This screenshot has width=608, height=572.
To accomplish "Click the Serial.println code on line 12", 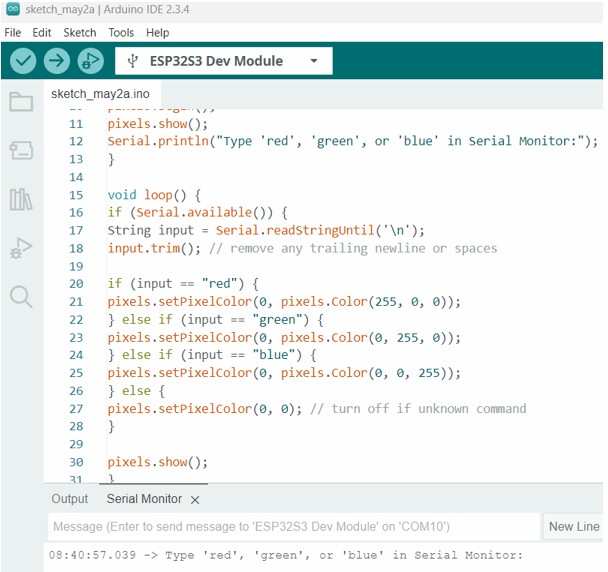I will pyautogui.click(x=352, y=141).
